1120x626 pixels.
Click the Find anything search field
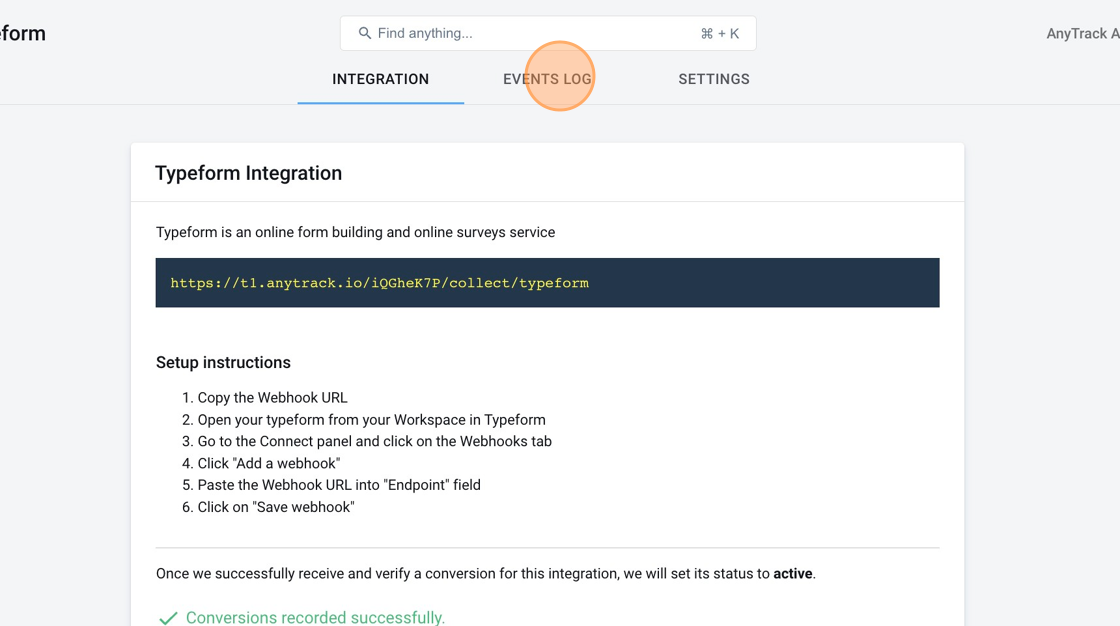coord(548,33)
